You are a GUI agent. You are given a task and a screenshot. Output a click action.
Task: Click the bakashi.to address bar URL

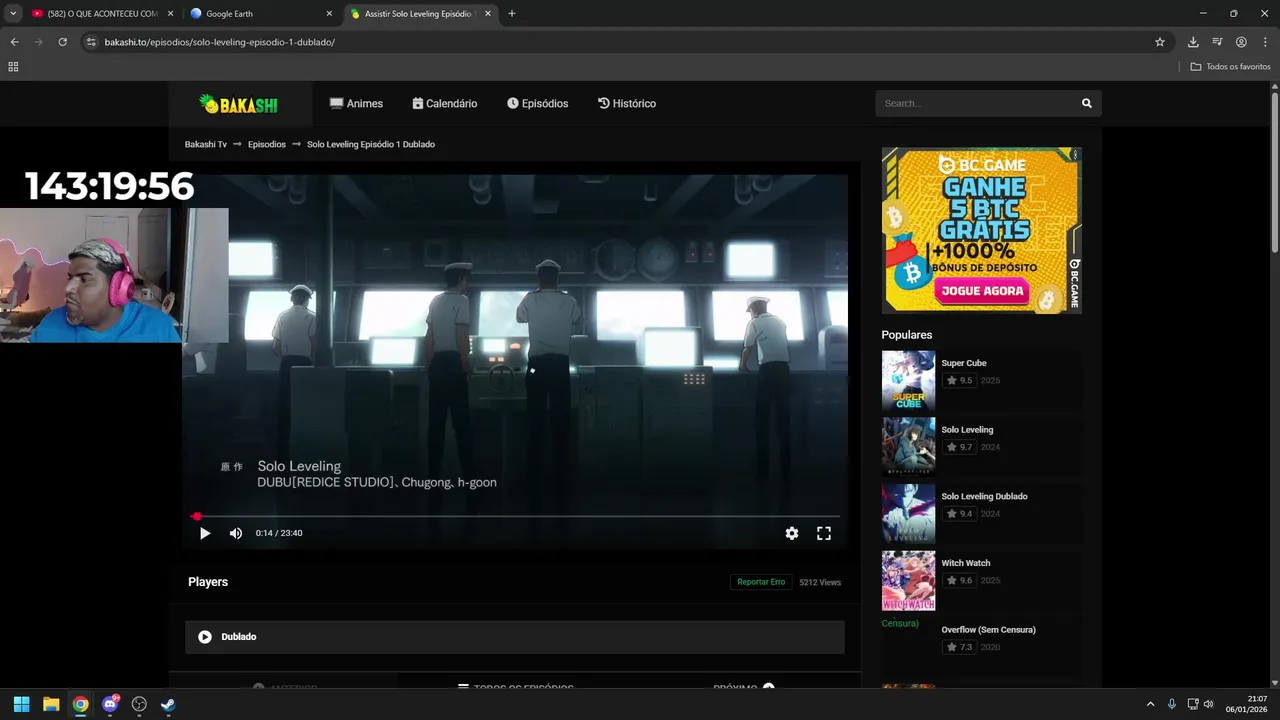[220, 42]
